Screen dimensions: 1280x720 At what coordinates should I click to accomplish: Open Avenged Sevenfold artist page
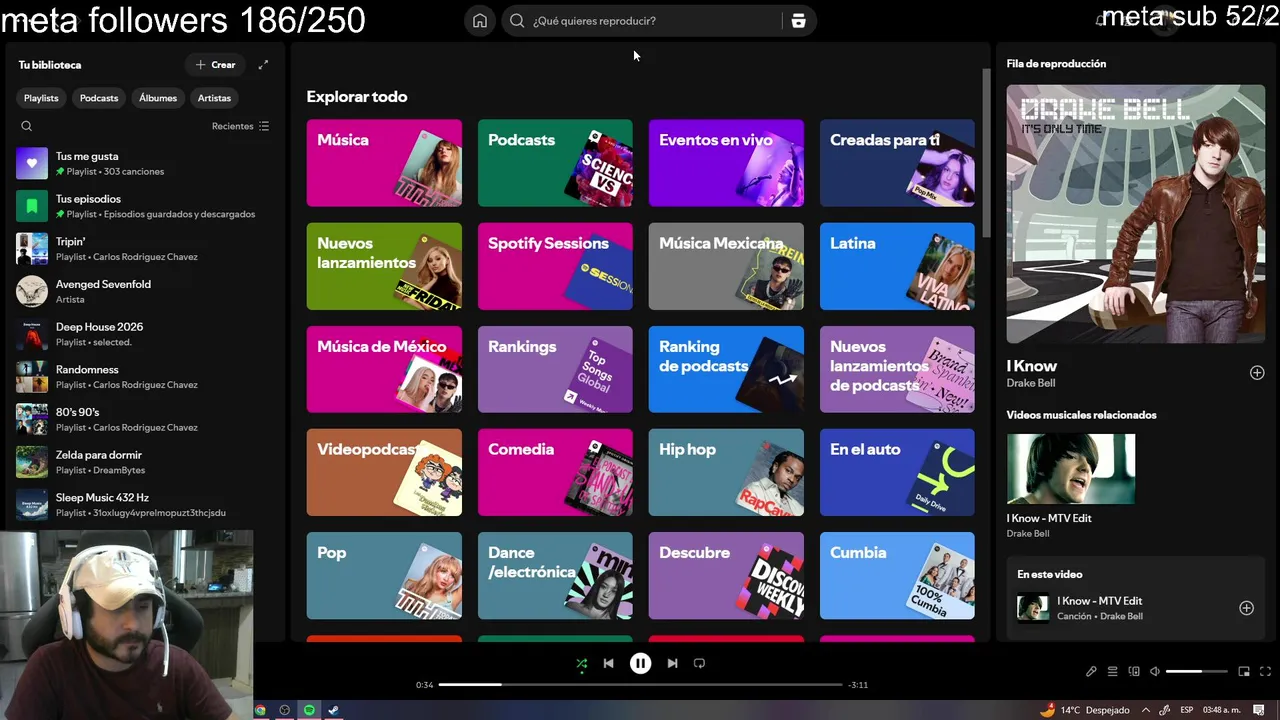tap(143, 291)
